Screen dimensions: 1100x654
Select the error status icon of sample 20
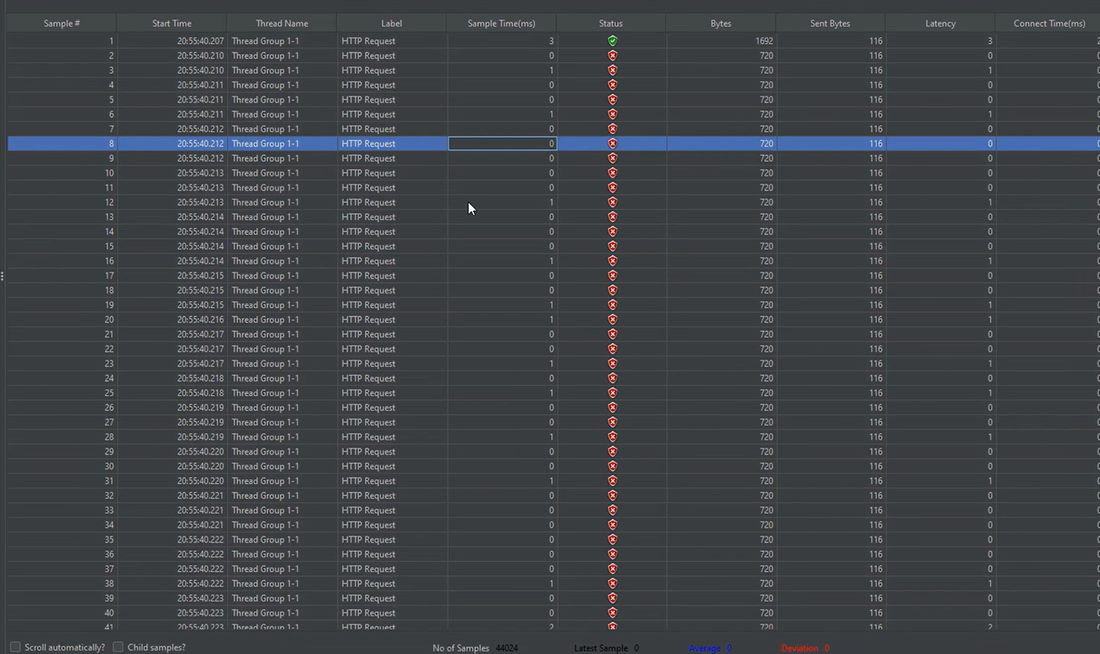[612, 319]
